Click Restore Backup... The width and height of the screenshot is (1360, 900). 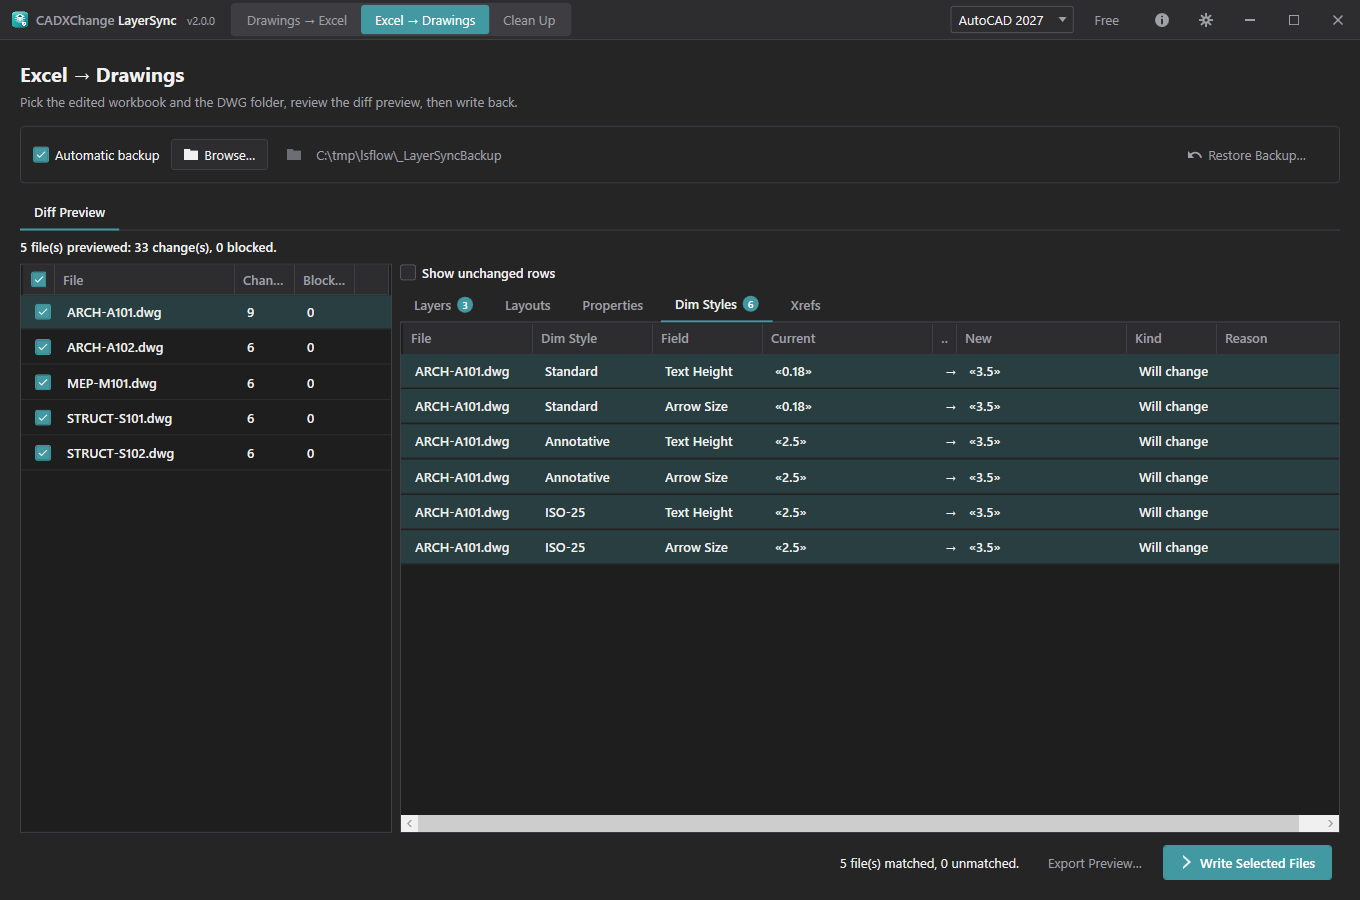pos(1246,155)
